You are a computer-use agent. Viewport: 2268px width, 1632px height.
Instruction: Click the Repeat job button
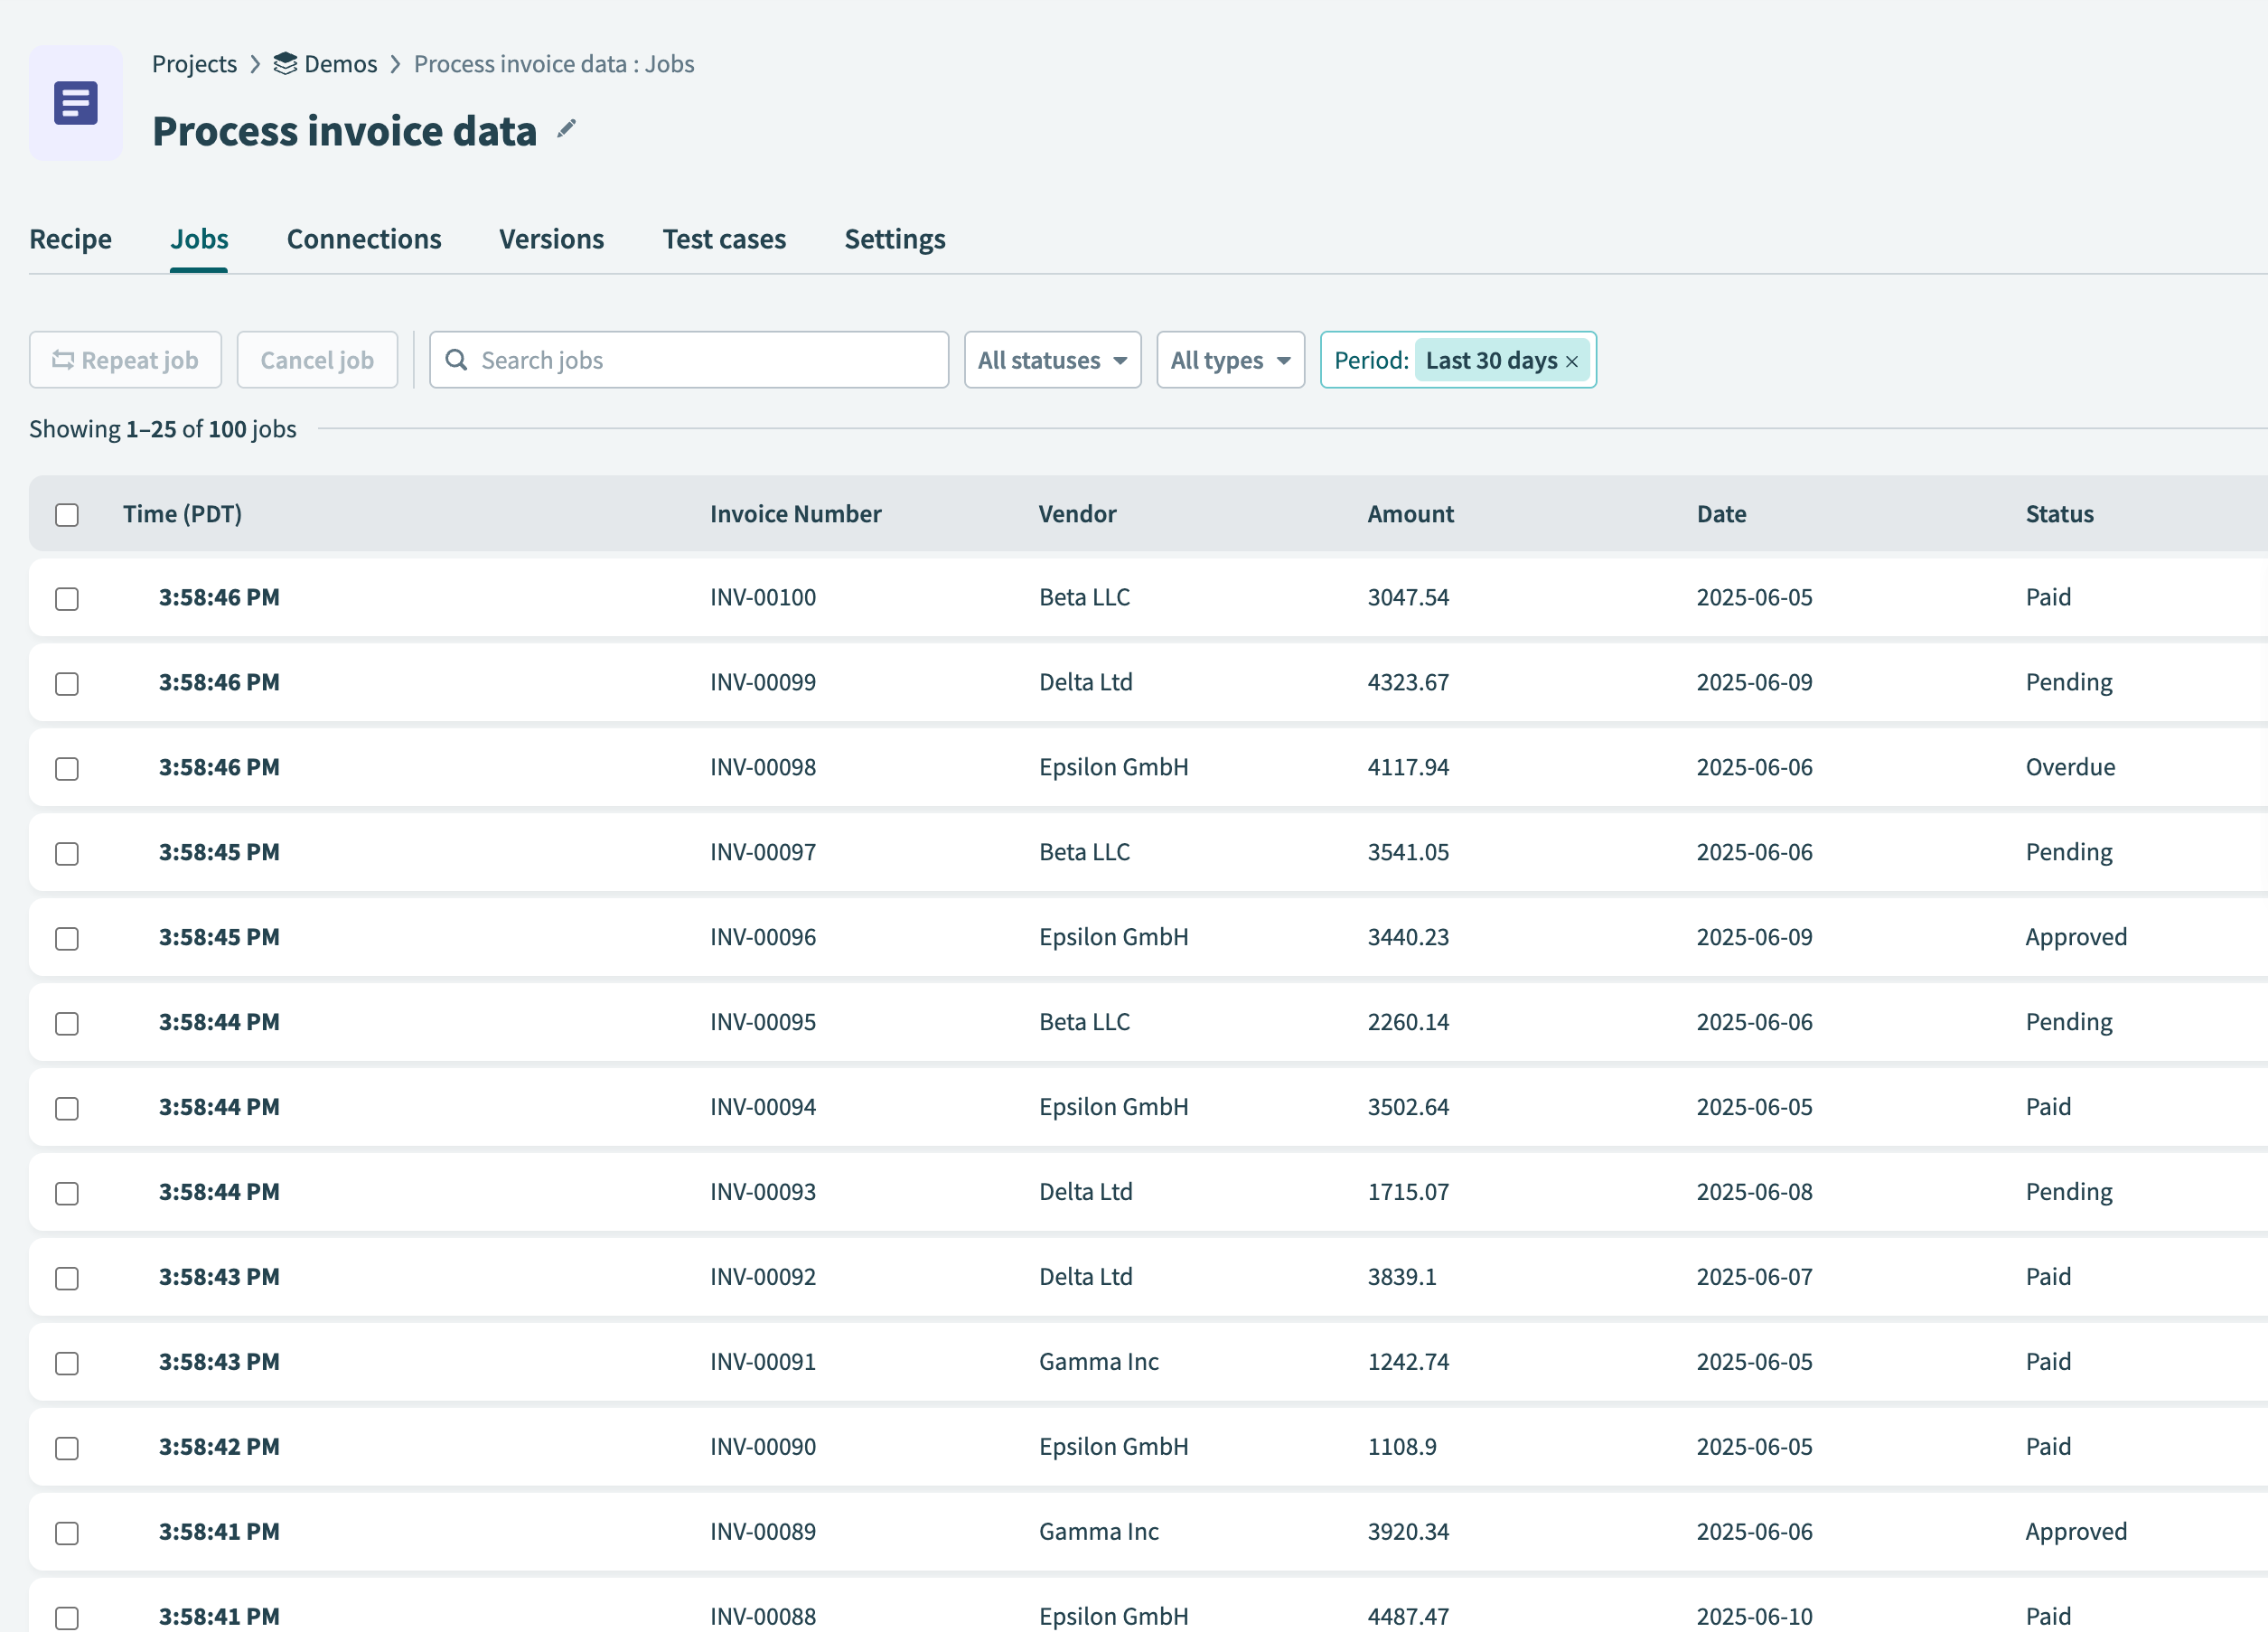125,360
